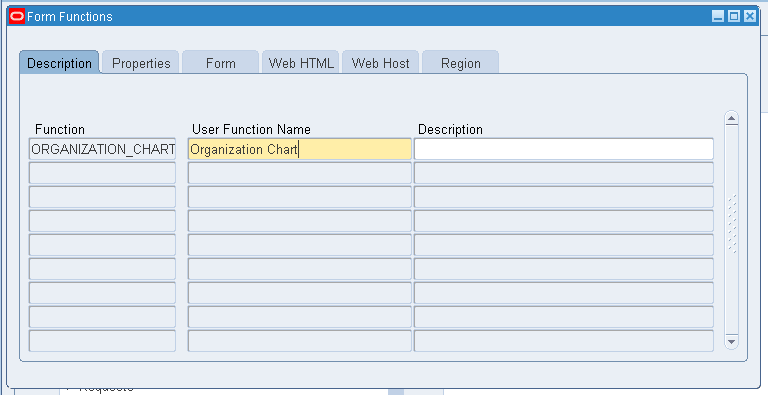Click the Oracle logo icon in title bar

(17, 16)
